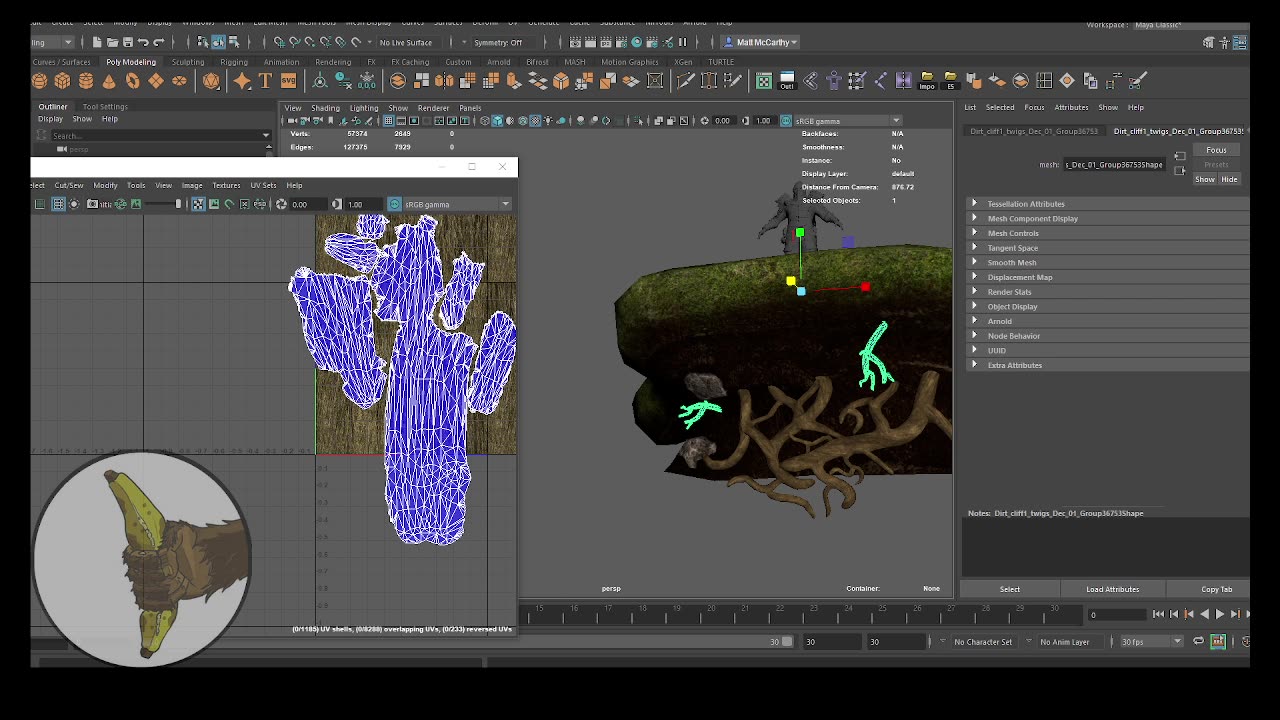
Task: Click the Select button in Attribute Editor
Action: [x=1010, y=589]
